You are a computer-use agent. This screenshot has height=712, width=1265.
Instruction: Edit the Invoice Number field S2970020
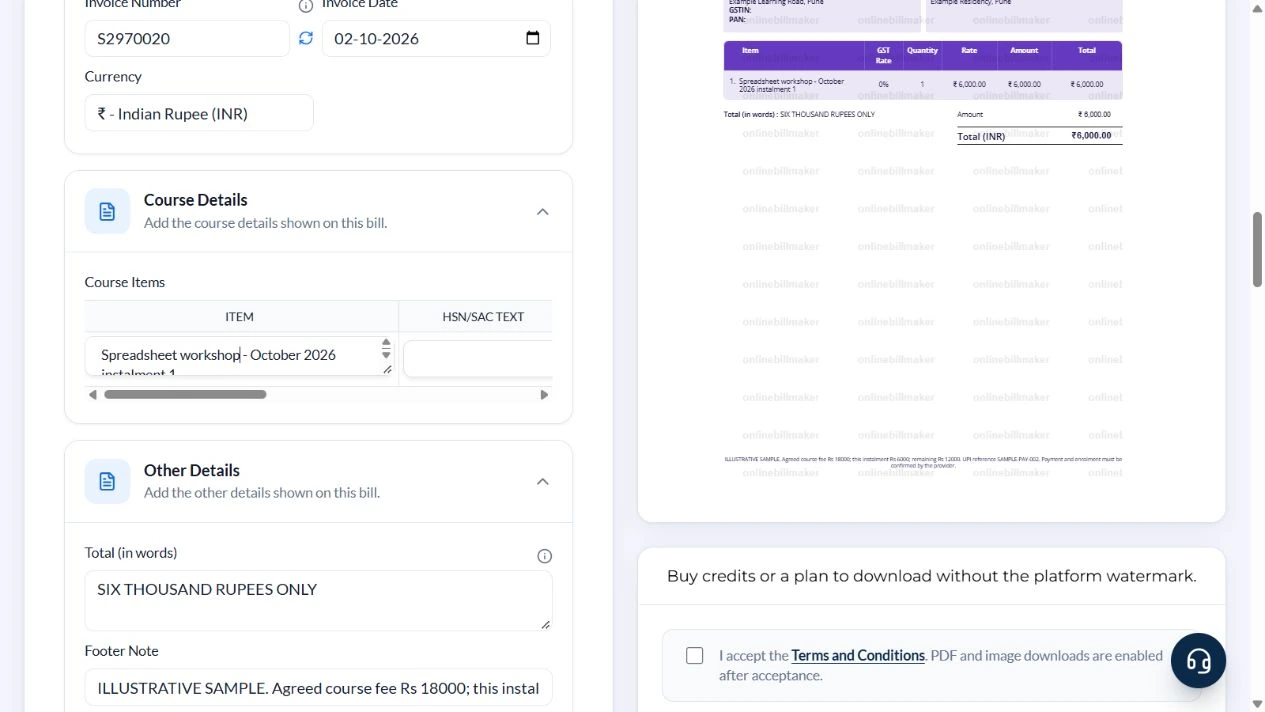tap(187, 38)
